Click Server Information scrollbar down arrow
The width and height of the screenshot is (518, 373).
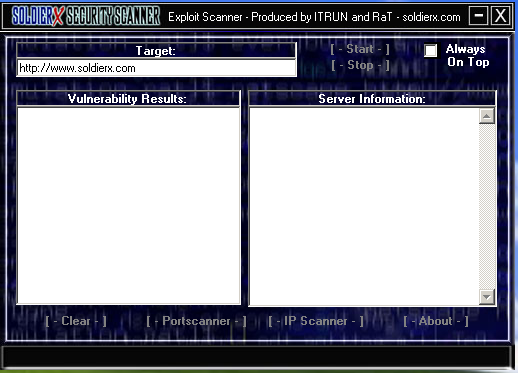tap(487, 297)
